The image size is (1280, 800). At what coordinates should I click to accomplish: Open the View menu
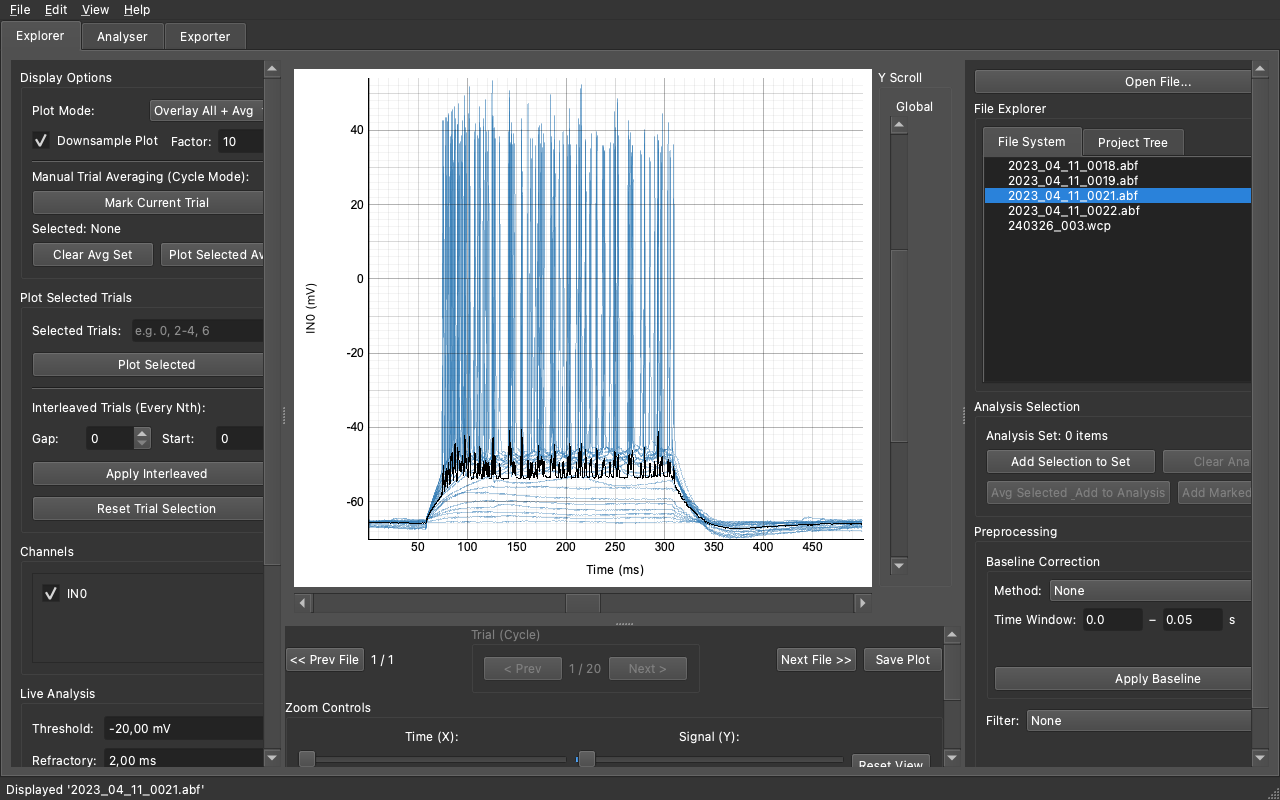click(x=96, y=9)
